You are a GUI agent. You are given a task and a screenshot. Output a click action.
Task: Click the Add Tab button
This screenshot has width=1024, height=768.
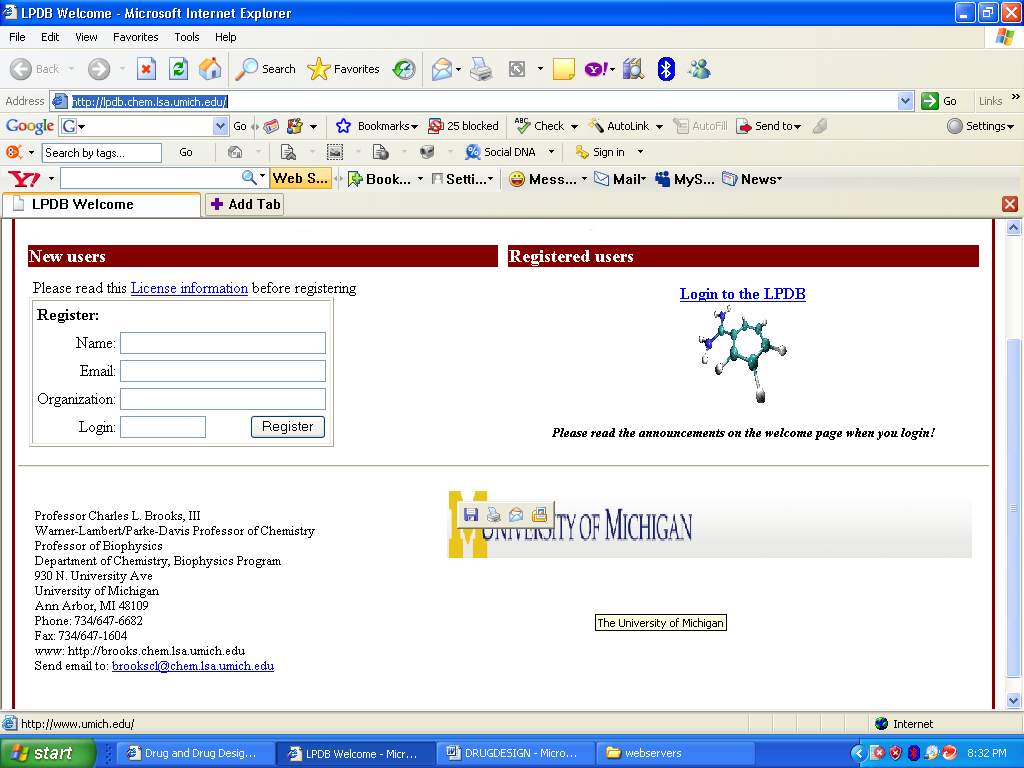pos(245,204)
